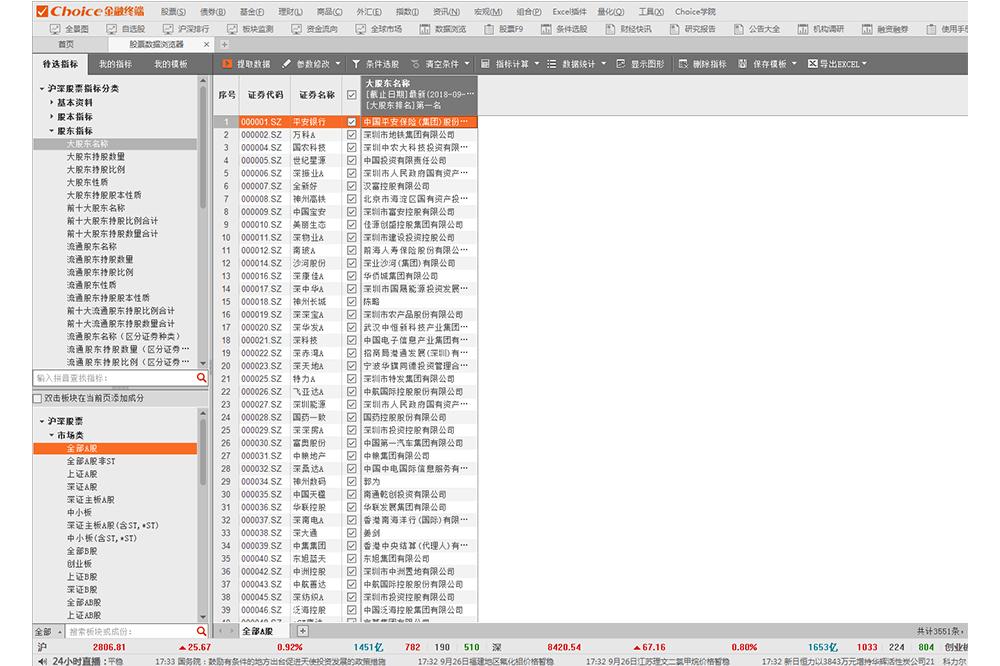Collapse the 市场类 tree node

pyautogui.click(x=52, y=435)
